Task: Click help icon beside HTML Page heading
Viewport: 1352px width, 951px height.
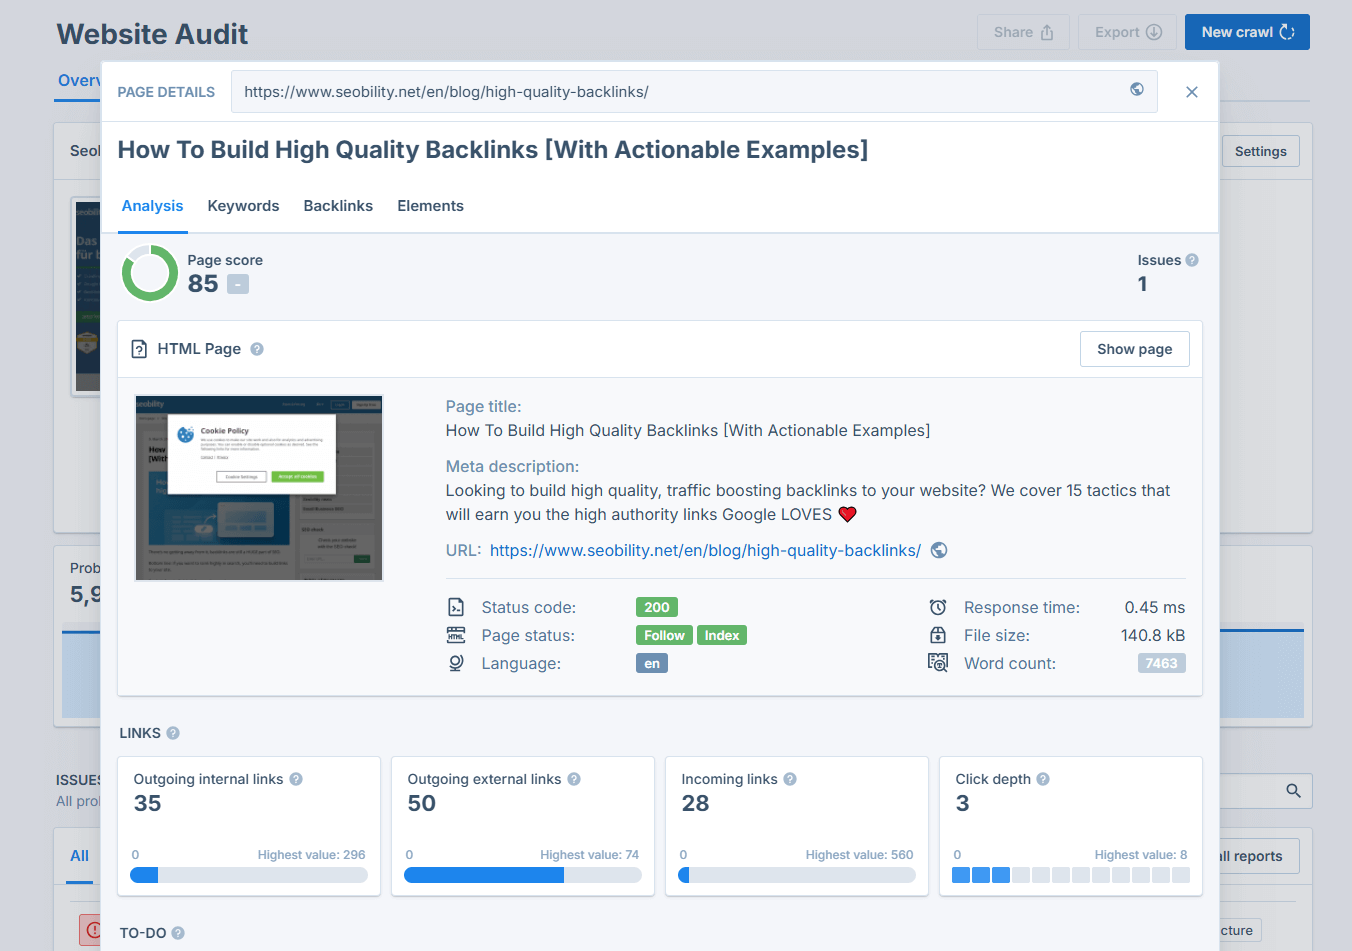Action: [x=257, y=349]
